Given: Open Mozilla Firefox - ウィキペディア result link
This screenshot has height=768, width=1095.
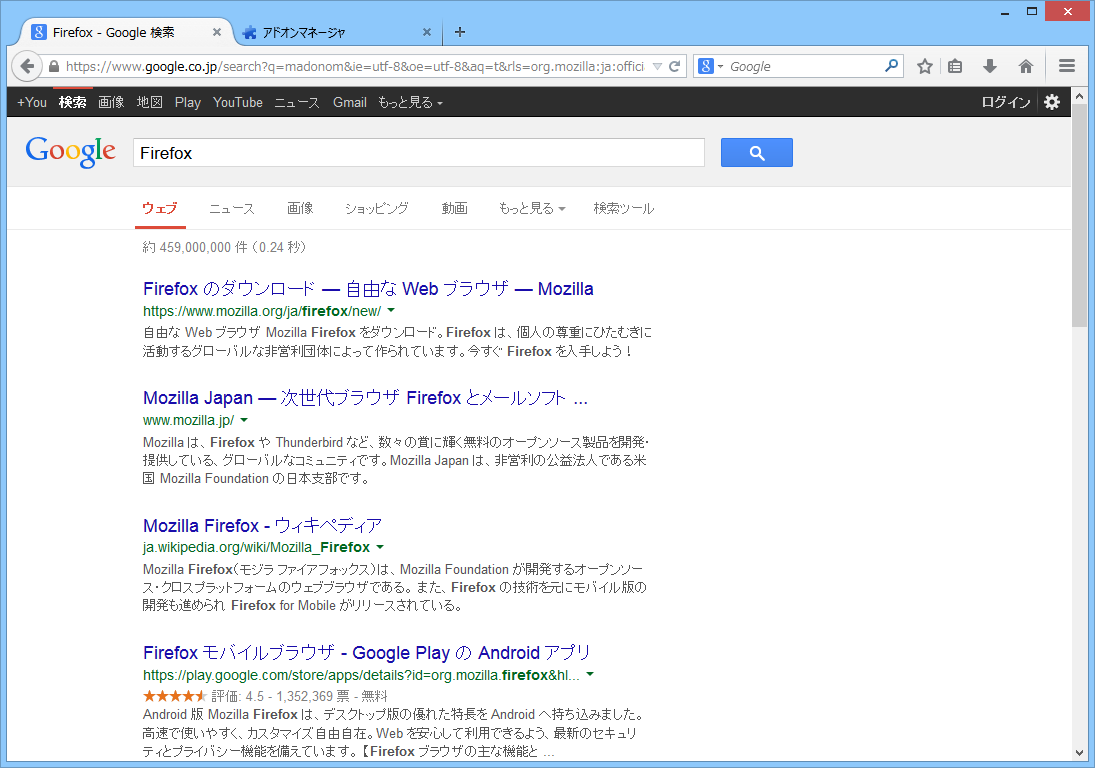Looking at the screenshot, I should 263,525.
